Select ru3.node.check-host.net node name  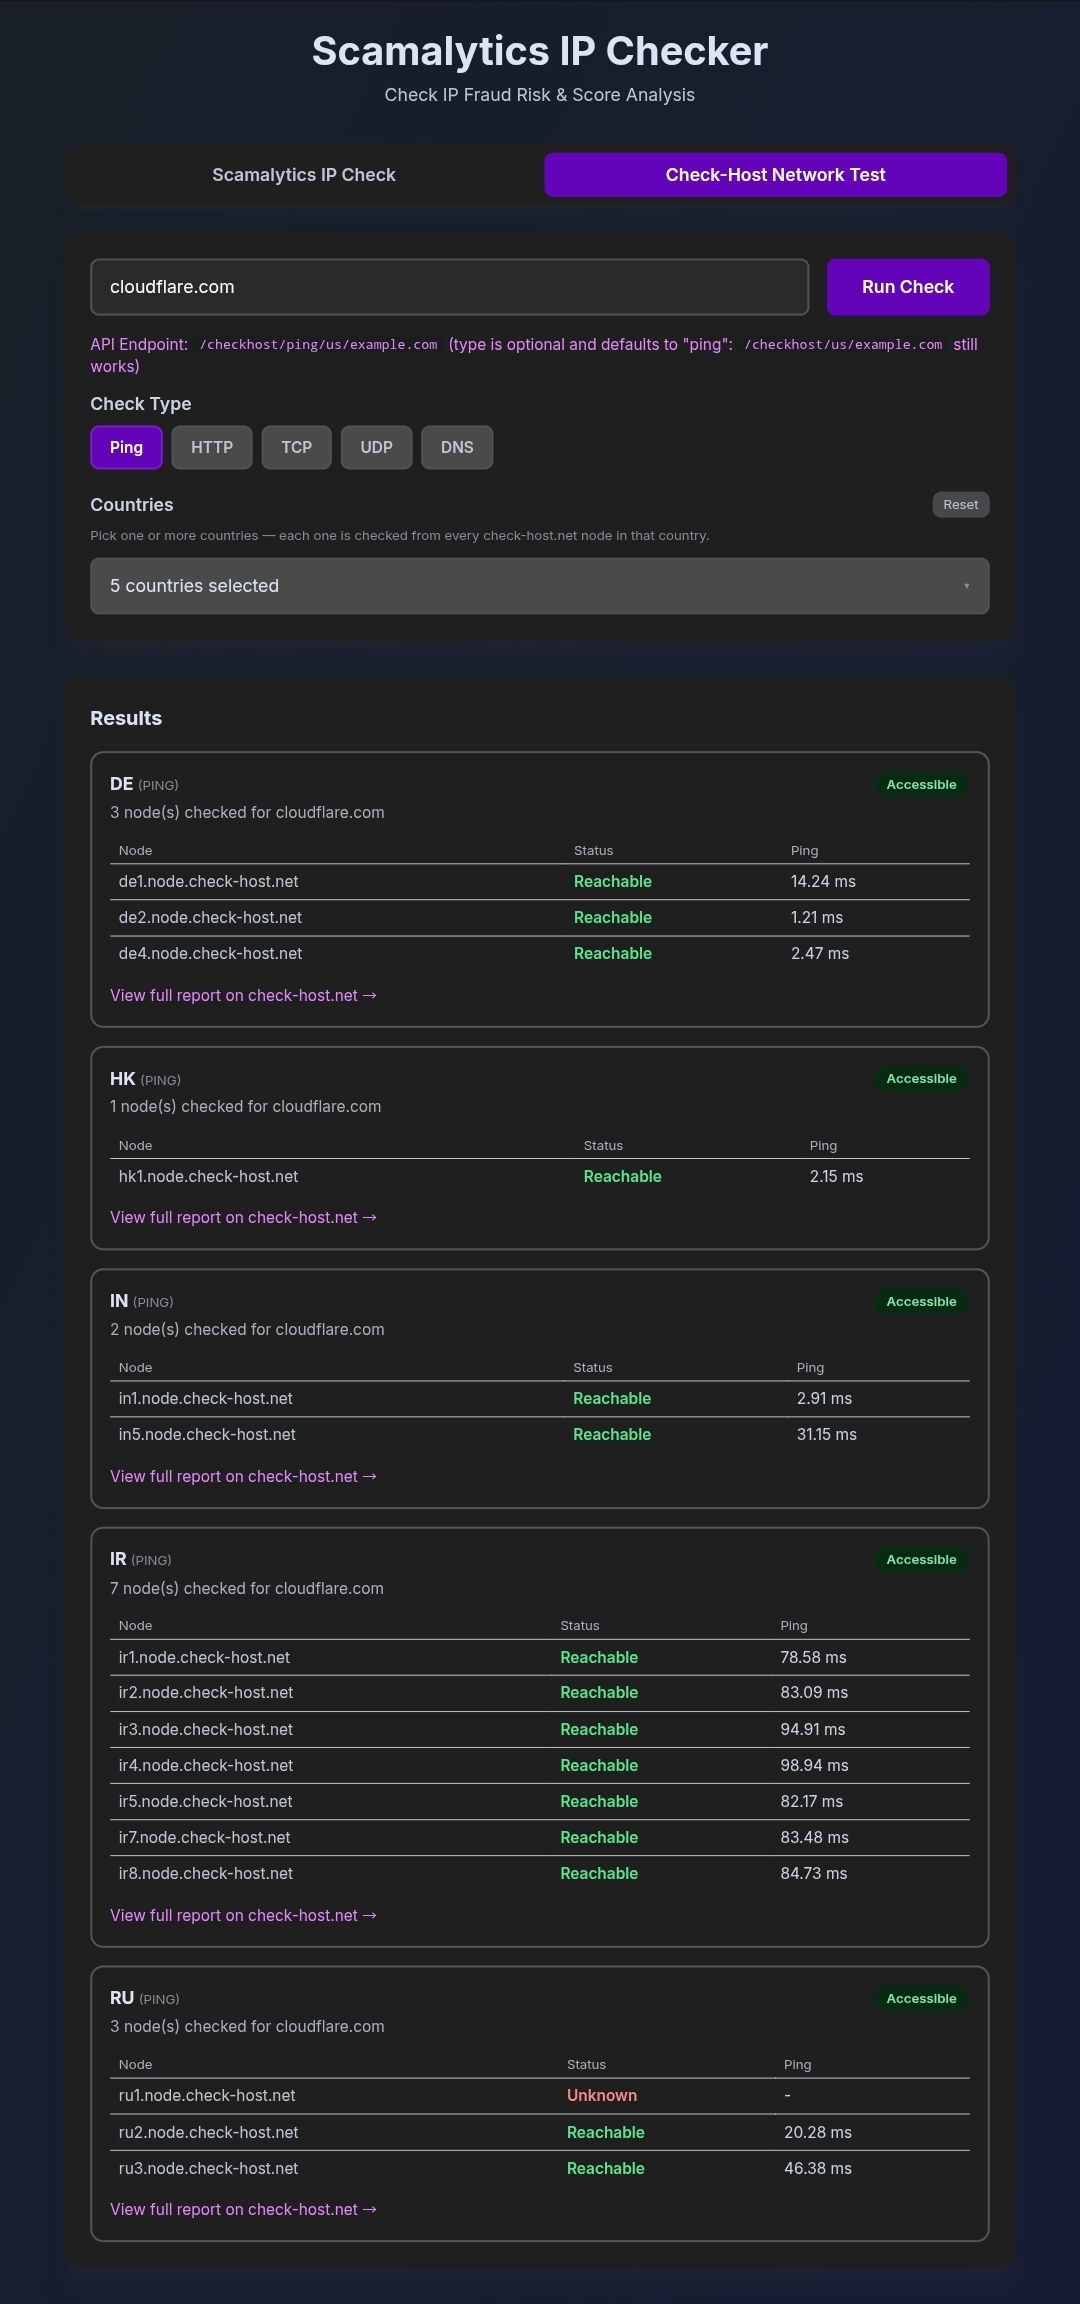[x=208, y=2169]
